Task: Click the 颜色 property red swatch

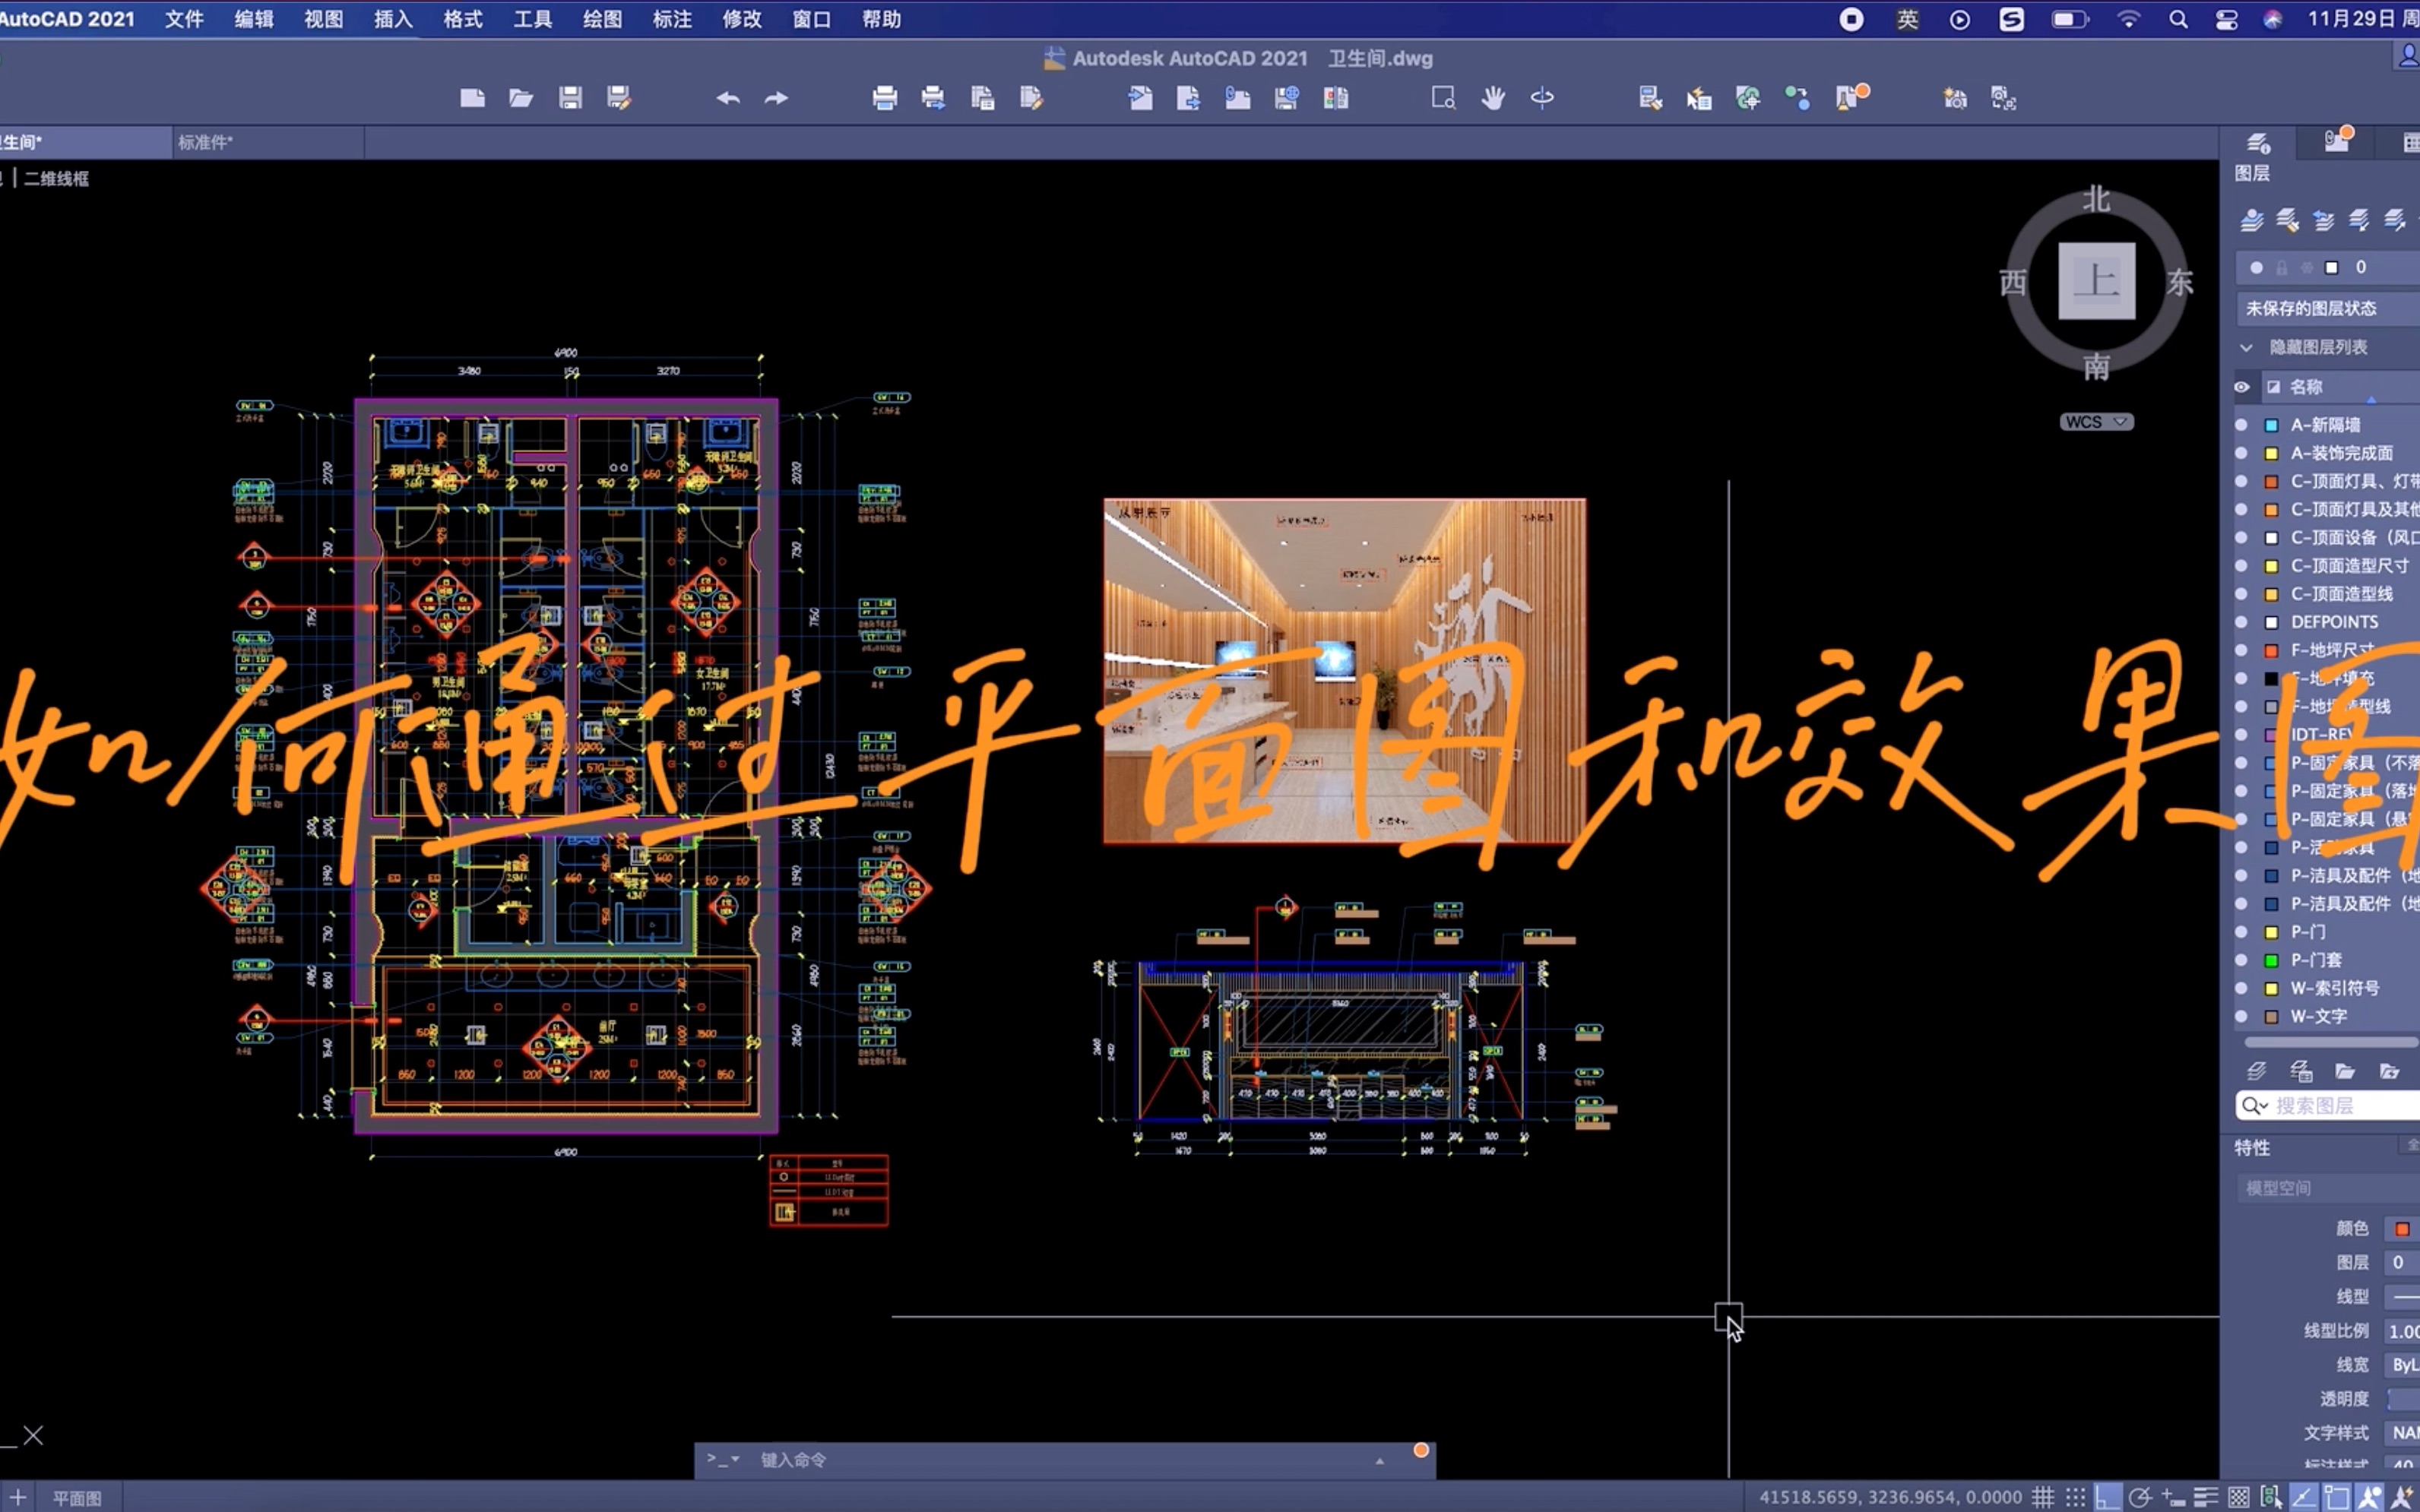Action: (2402, 1229)
